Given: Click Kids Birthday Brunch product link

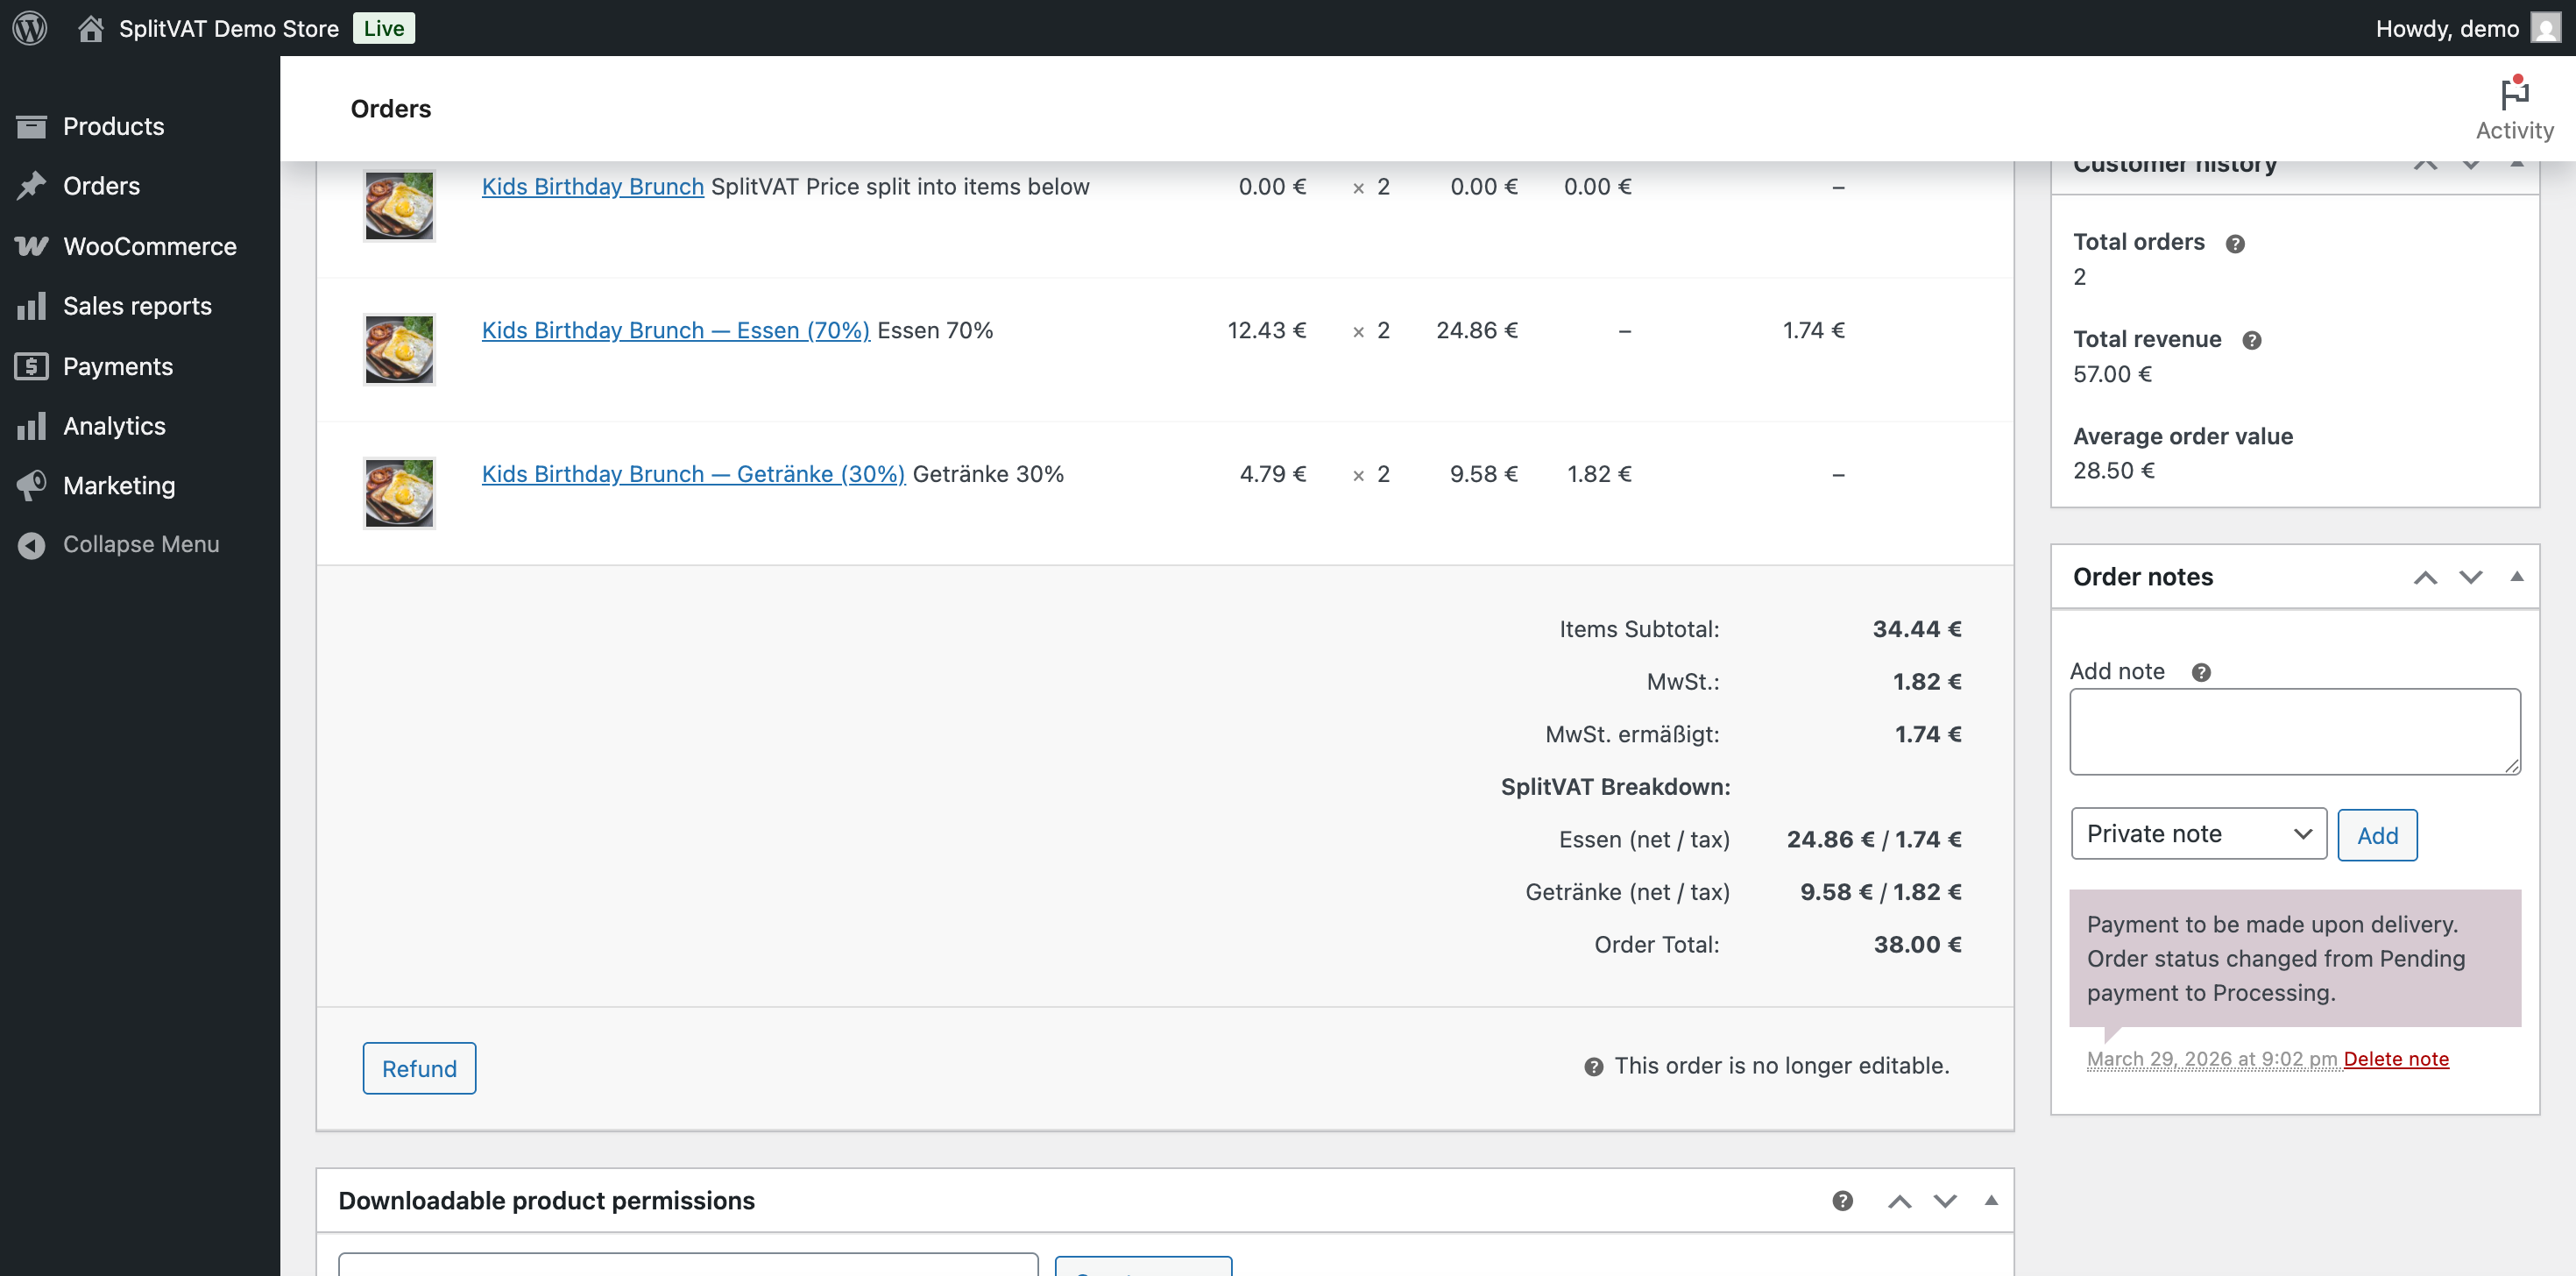Looking at the screenshot, I should tap(592, 186).
